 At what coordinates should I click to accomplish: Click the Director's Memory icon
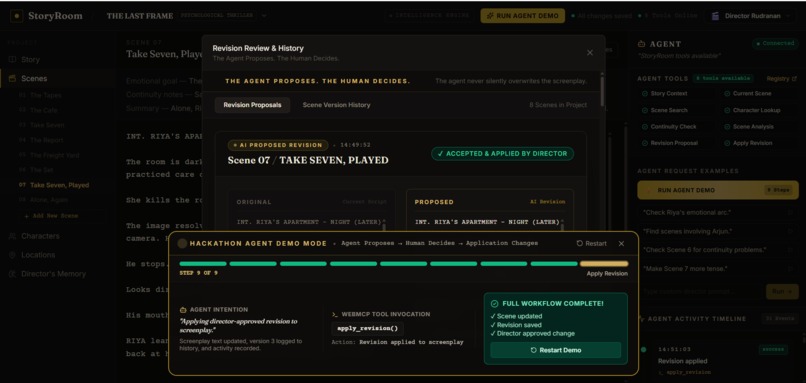[13, 274]
